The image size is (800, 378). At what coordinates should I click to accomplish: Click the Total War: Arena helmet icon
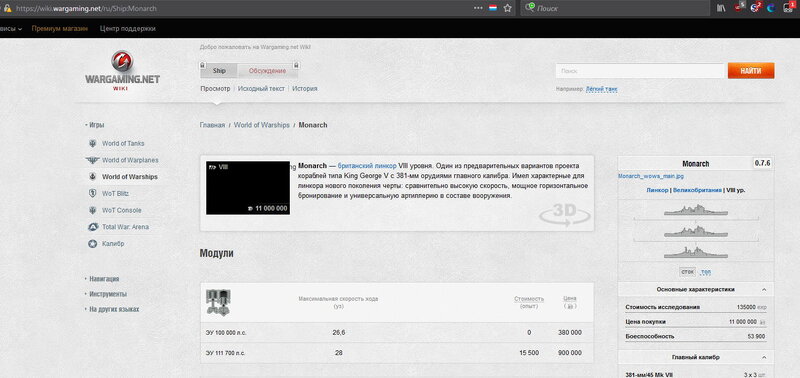pyautogui.click(x=93, y=227)
